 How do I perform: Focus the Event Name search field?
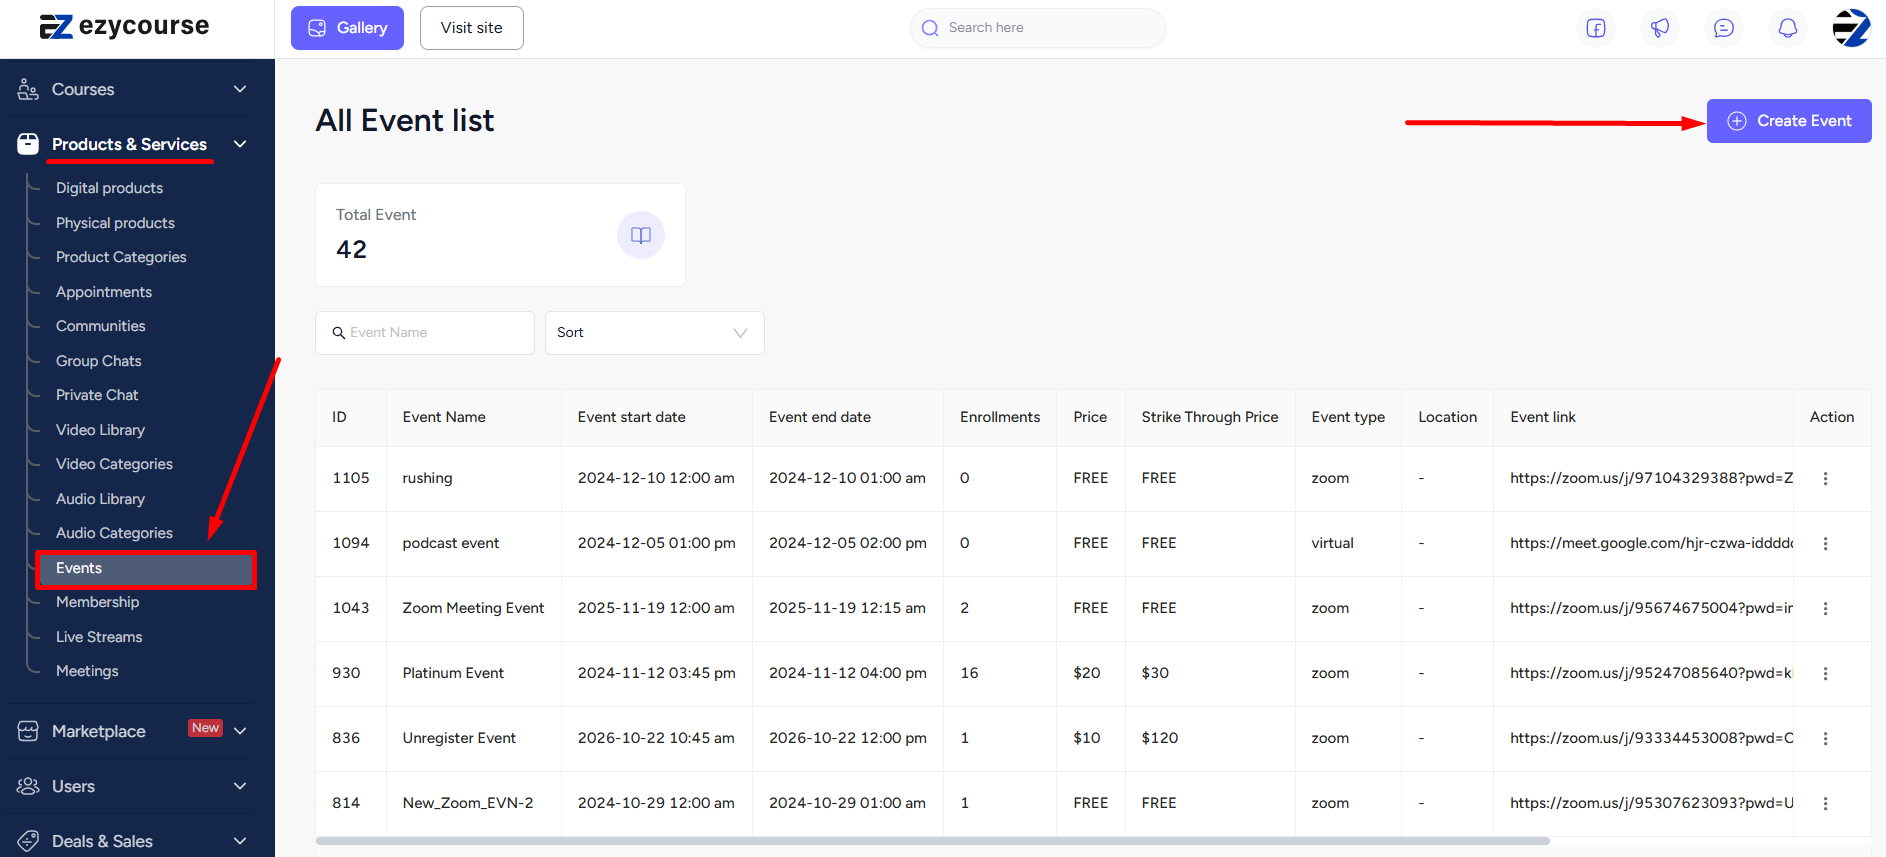(425, 333)
